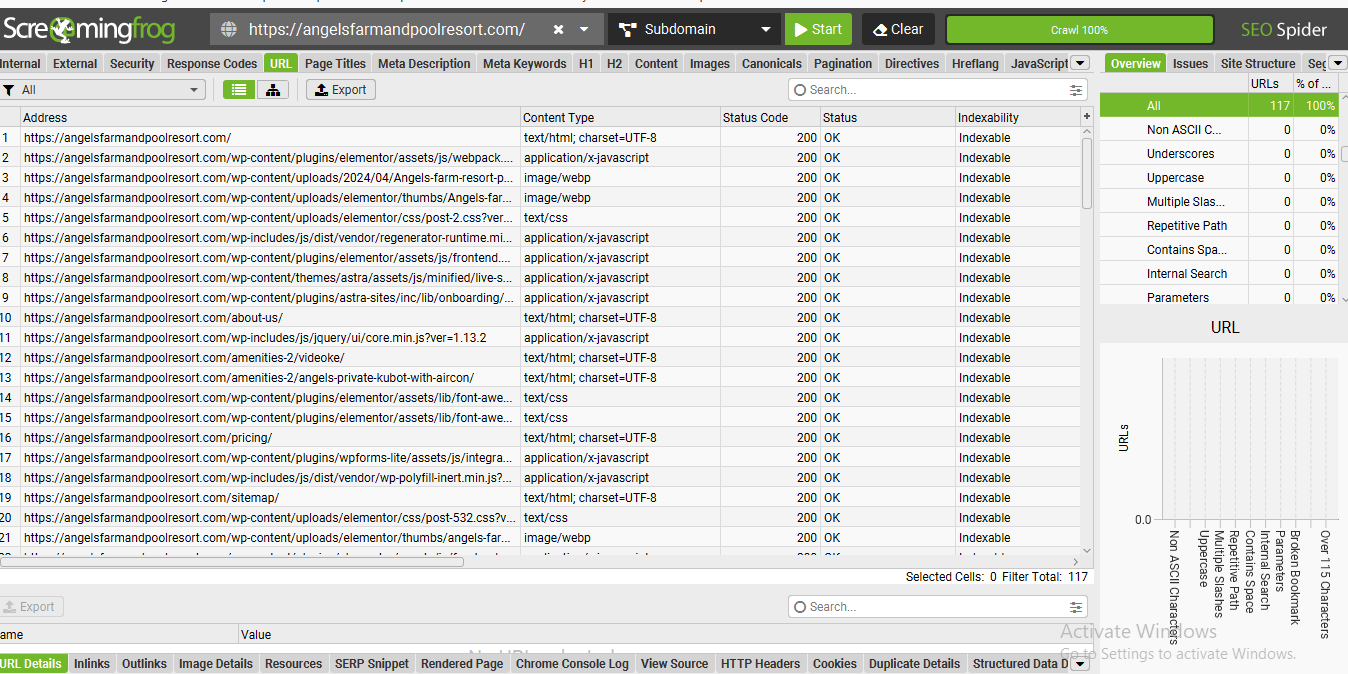Open the Rendered Page bottom tab
The width and height of the screenshot is (1348, 674).
pos(462,664)
